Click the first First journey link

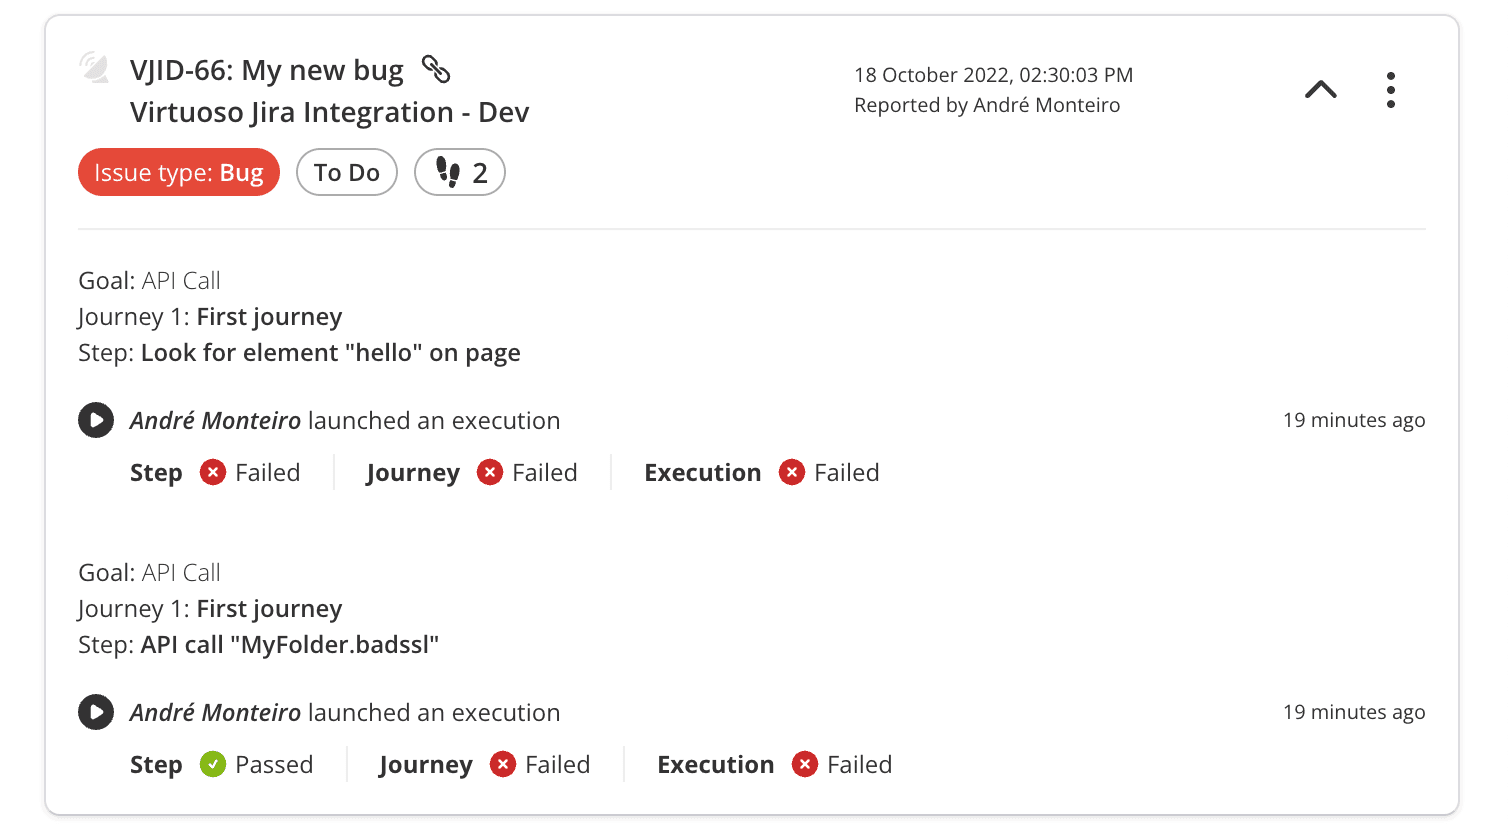click(x=269, y=316)
